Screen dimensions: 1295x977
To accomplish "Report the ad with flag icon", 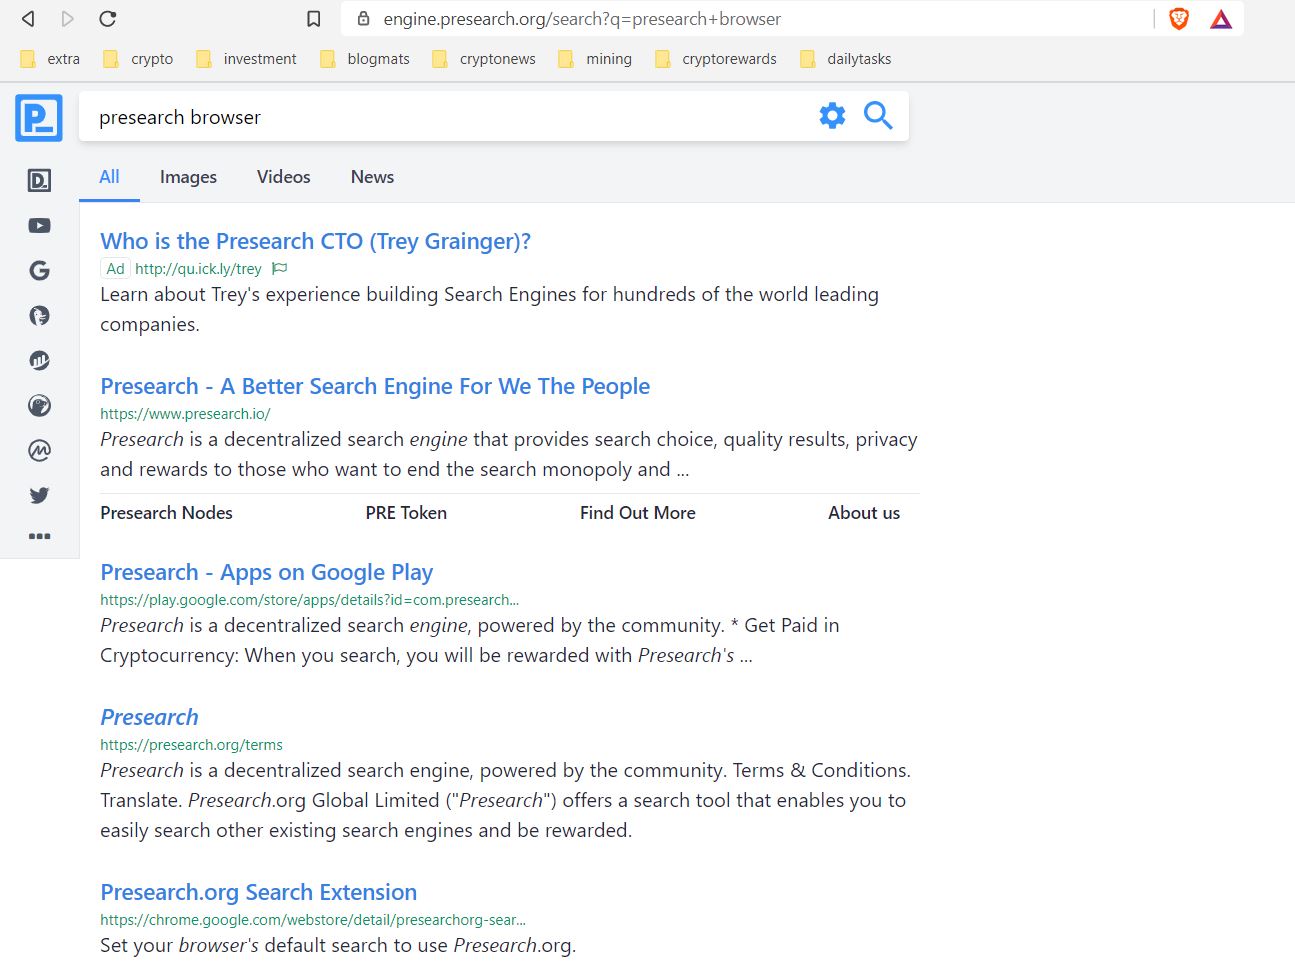I will point(280,268).
